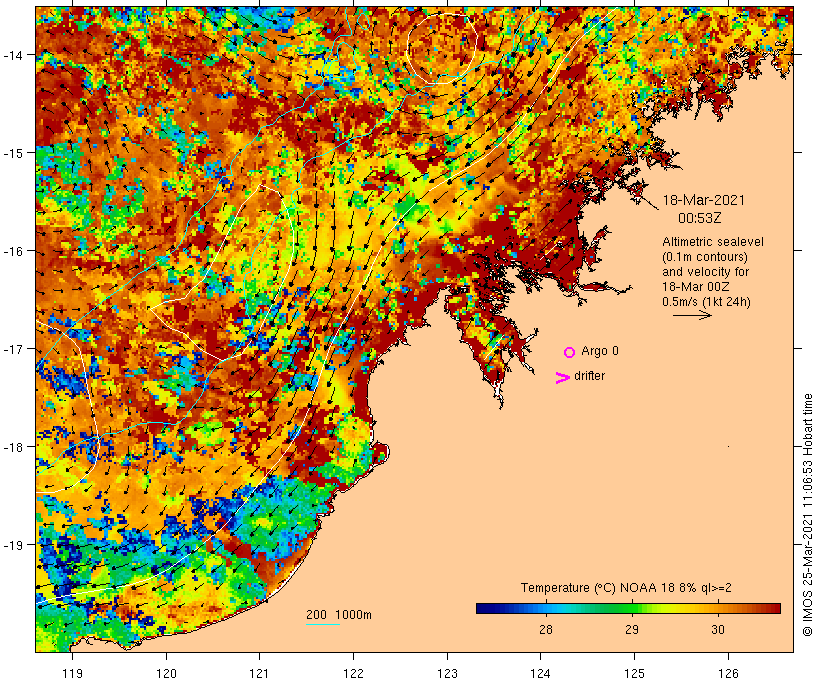Click the magenta drifter legend symbol
The width and height of the screenshot is (820, 680).
563,378
